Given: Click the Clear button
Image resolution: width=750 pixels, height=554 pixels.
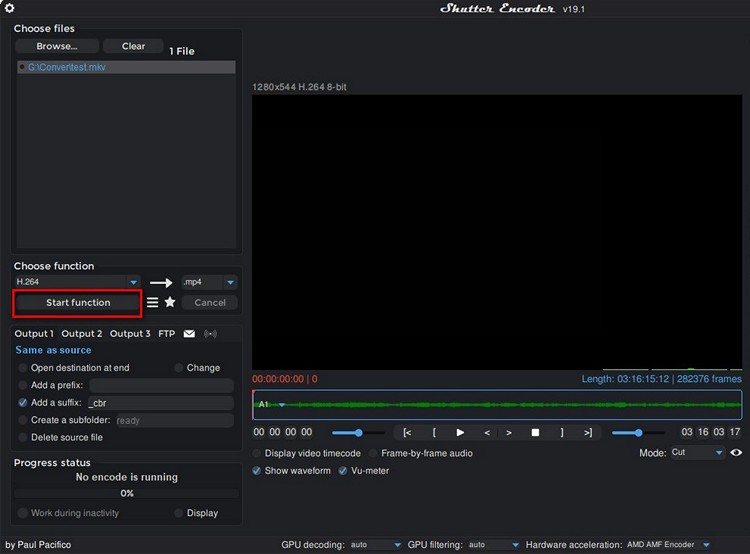Looking at the screenshot, I should tap(133, 46).
